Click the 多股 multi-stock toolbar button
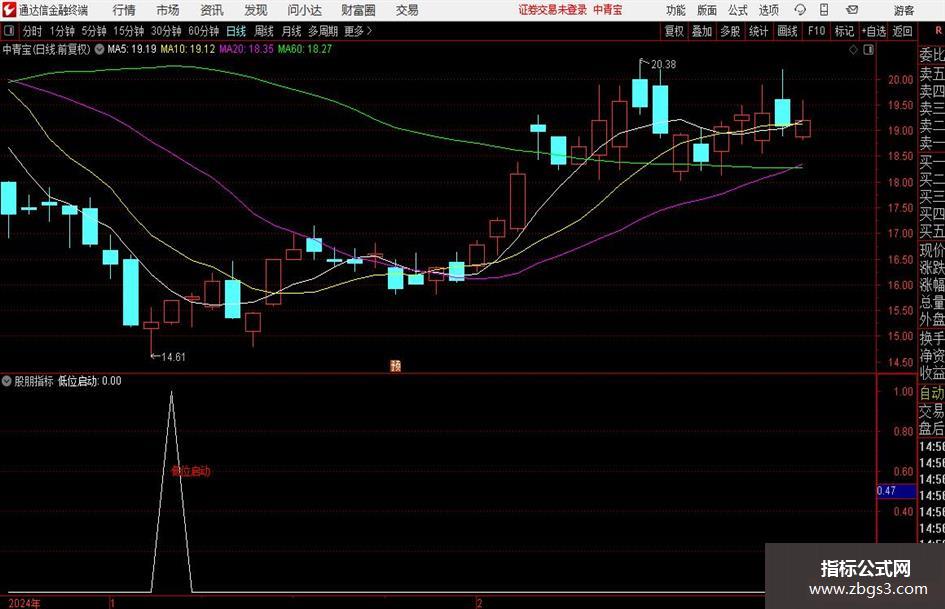This screenshot has height=609, width=945. coord(730,31)
